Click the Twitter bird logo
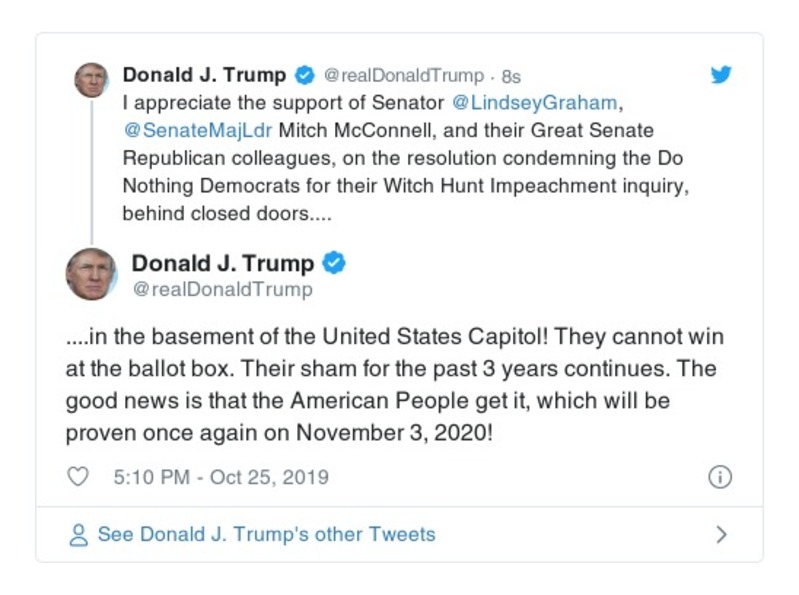Screen dimensions: 799x595 pyautogui.click(x=721, y=75)
